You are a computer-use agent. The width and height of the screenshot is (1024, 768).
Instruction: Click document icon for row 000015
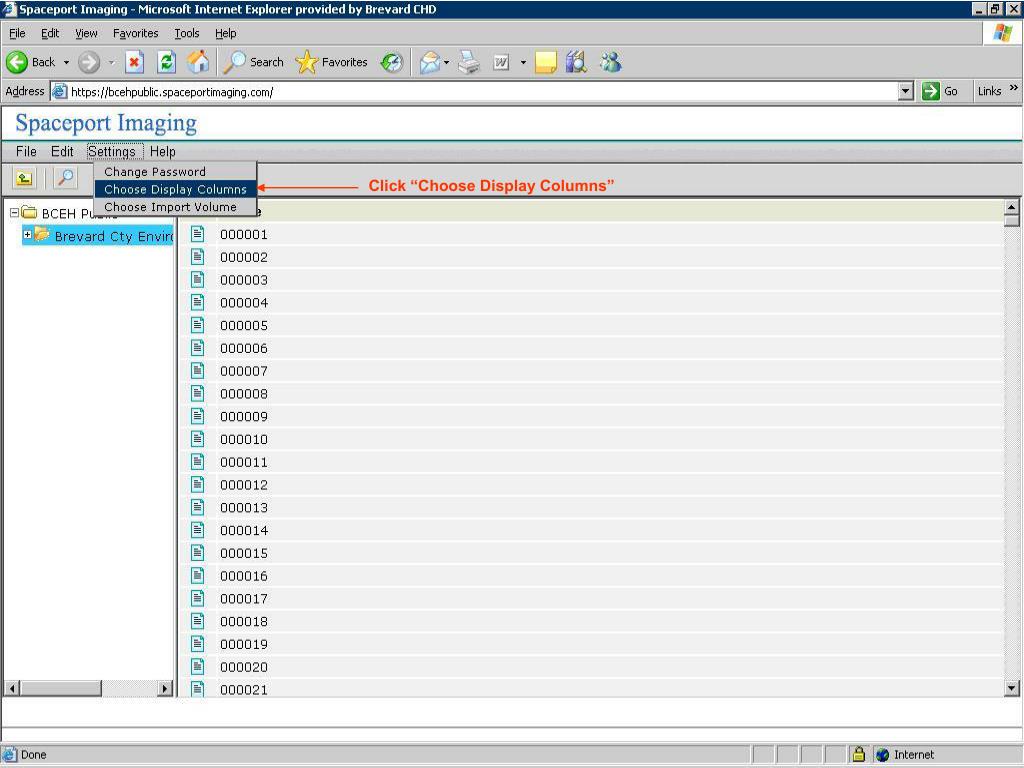tap(197, 552)
